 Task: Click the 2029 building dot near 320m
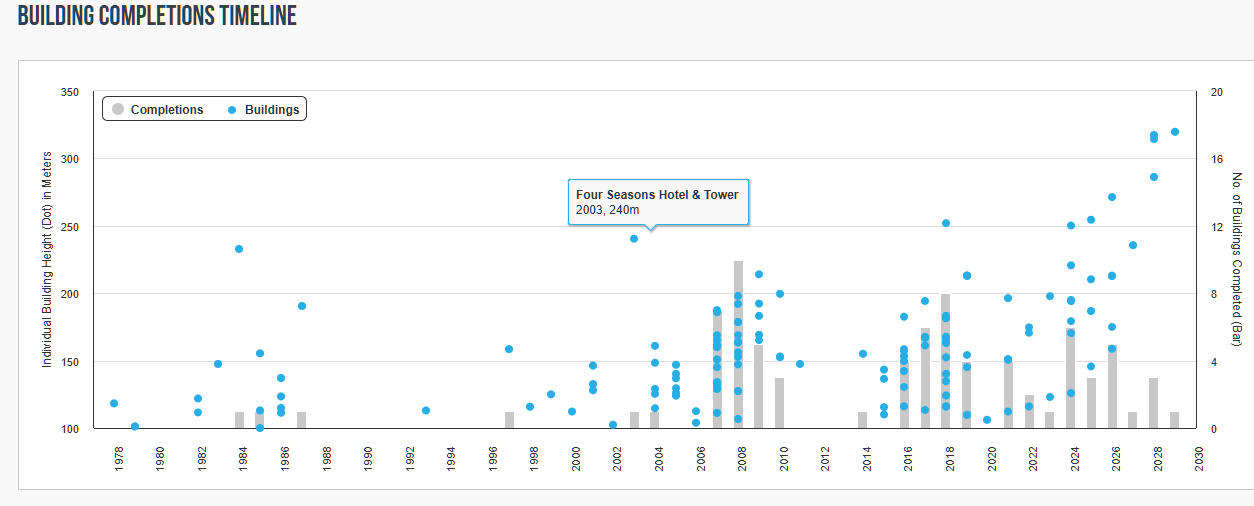(x=1175, y=132)
